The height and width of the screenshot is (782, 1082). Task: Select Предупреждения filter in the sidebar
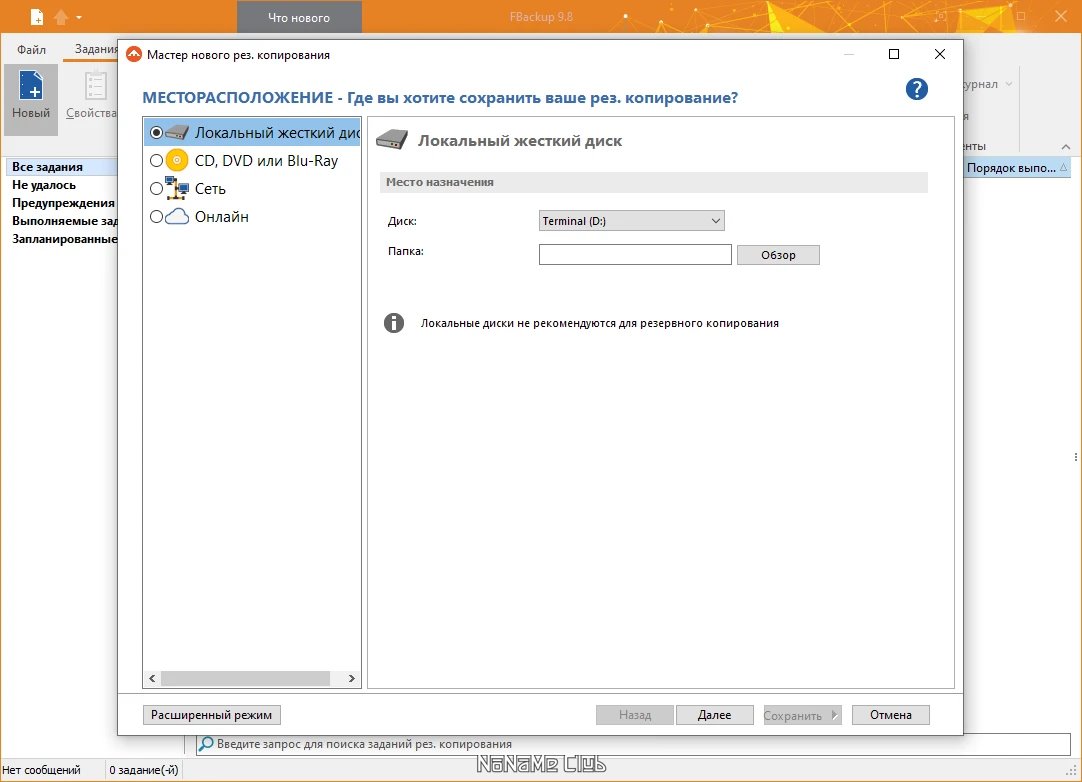tap(63, 202)
